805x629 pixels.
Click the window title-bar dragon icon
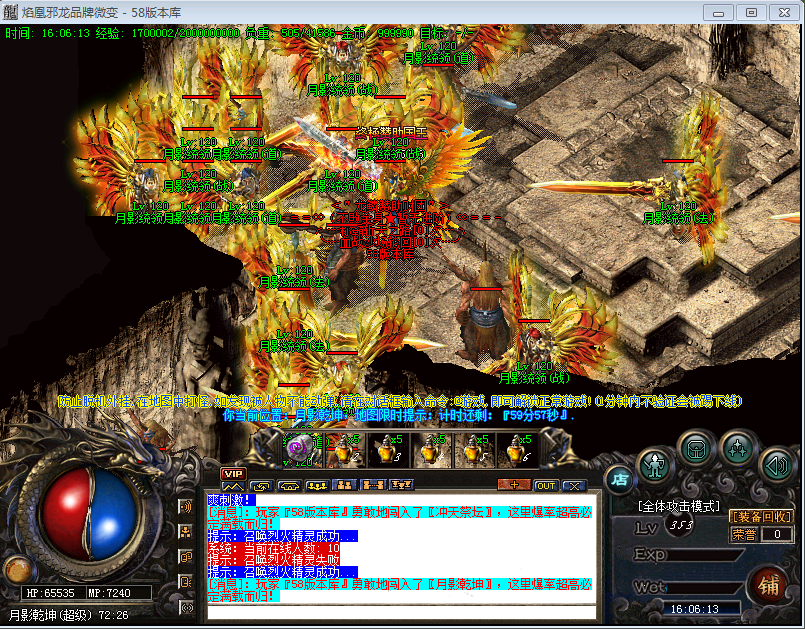click(10, 12)
